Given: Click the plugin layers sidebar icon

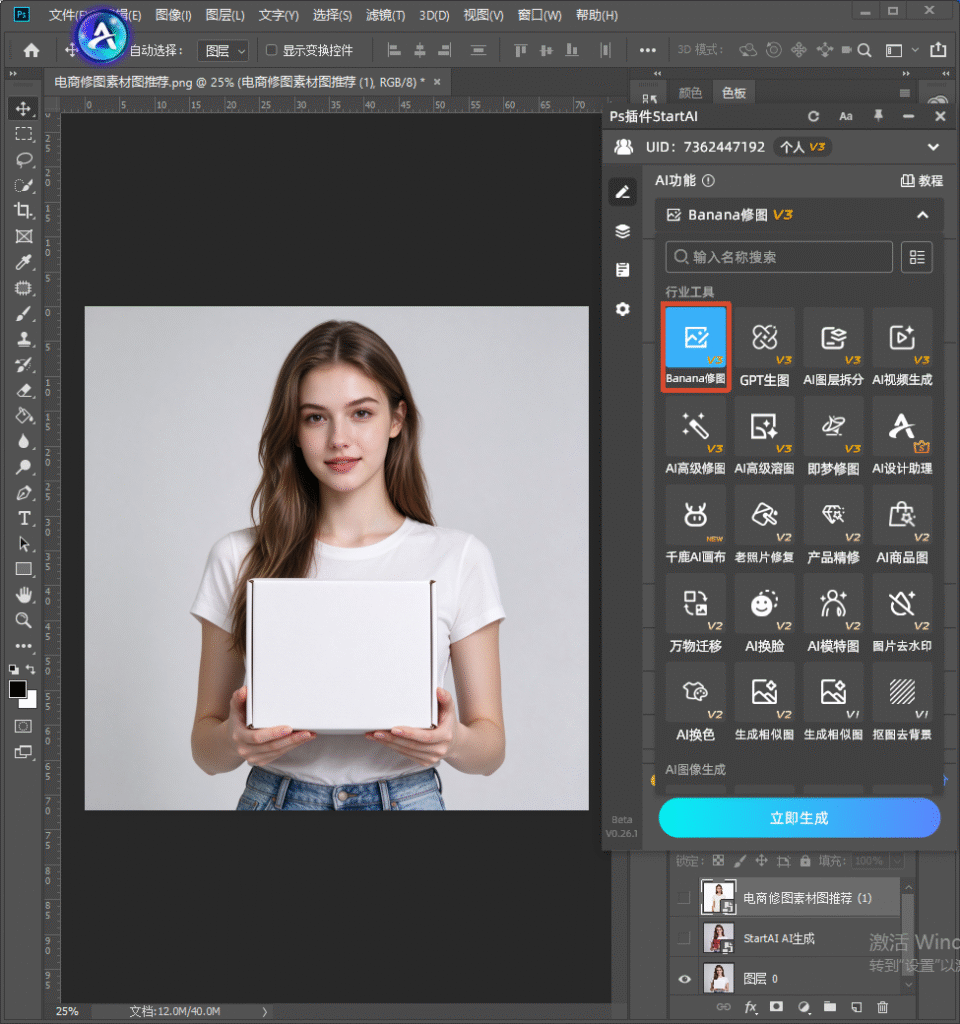Looking at the screenshot, I should pyautogui.click(x=622, y=231).
